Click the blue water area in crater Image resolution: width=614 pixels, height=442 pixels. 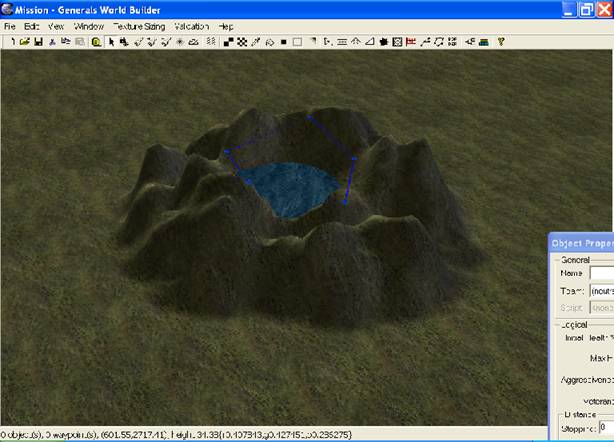point(291,188)
